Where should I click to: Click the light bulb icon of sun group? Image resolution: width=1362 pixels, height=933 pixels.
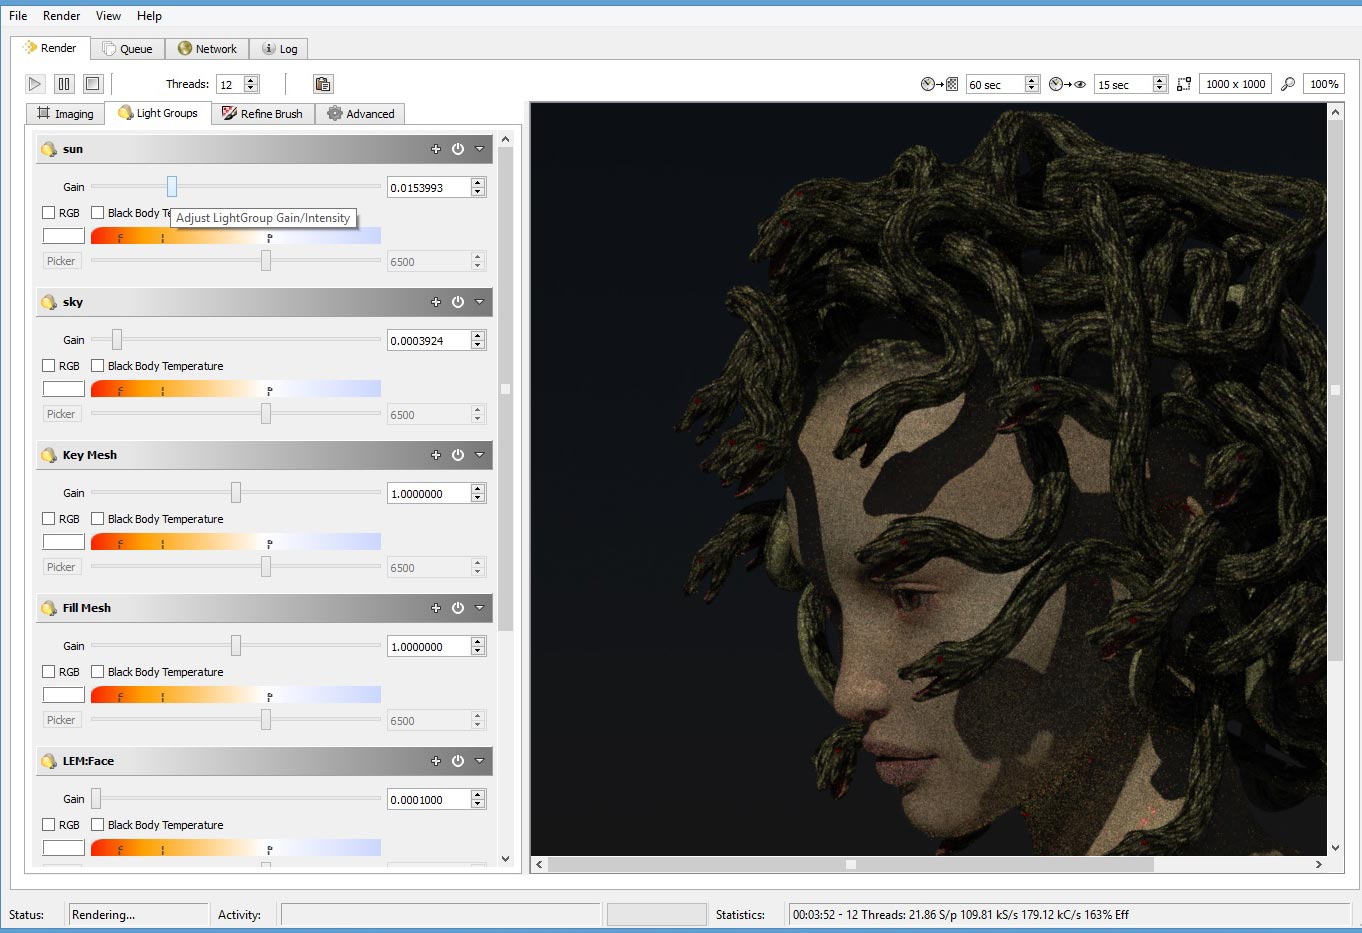pos(48,149)
